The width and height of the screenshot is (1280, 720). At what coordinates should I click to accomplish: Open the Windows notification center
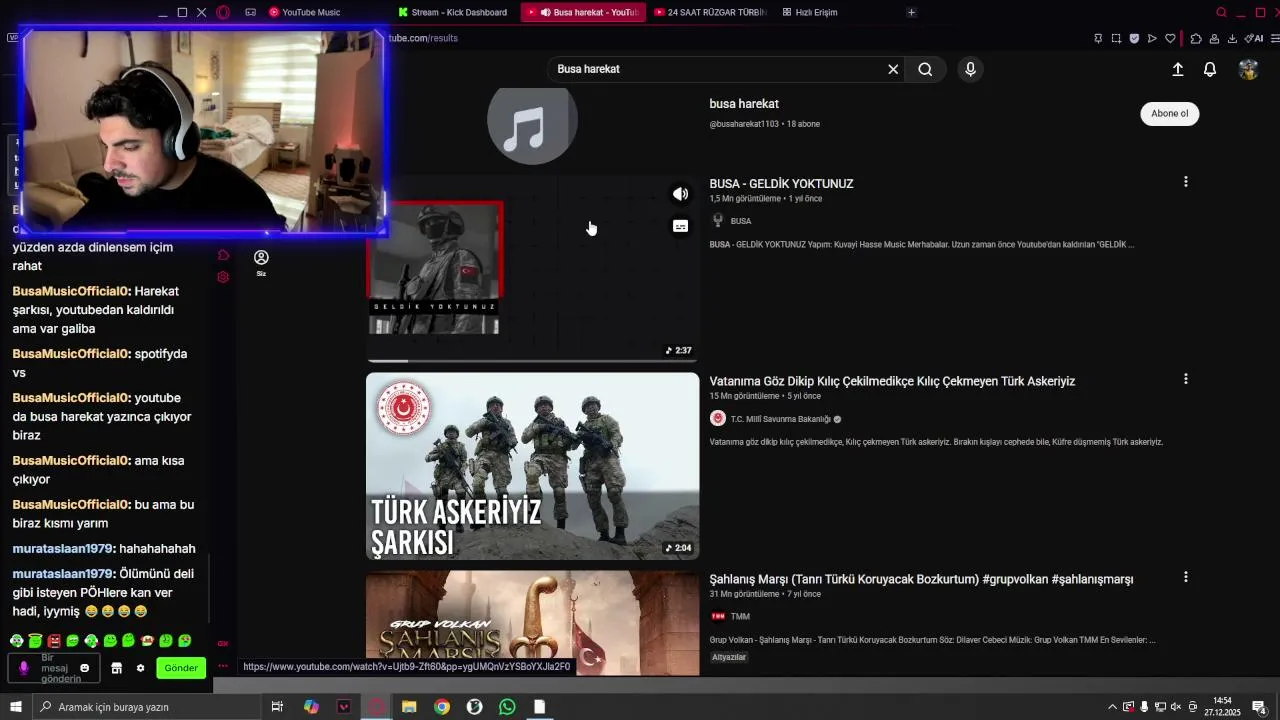coord(1259,707)
